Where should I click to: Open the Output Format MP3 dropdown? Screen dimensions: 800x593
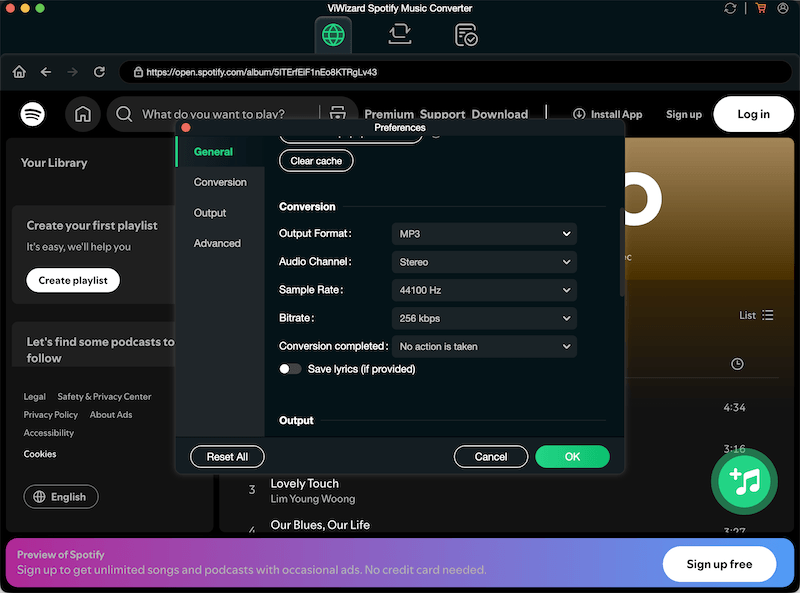[x=484, y=234]
